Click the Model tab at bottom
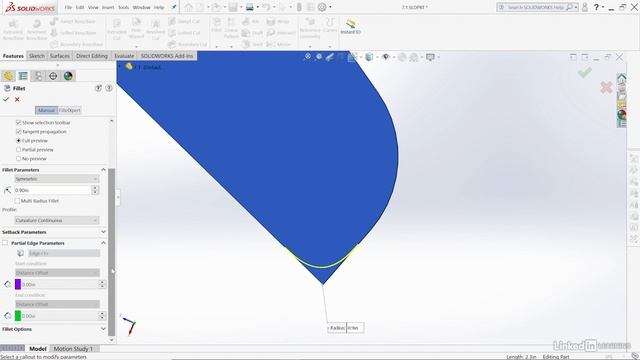The image size is (640, 360). tap(38, 349)
